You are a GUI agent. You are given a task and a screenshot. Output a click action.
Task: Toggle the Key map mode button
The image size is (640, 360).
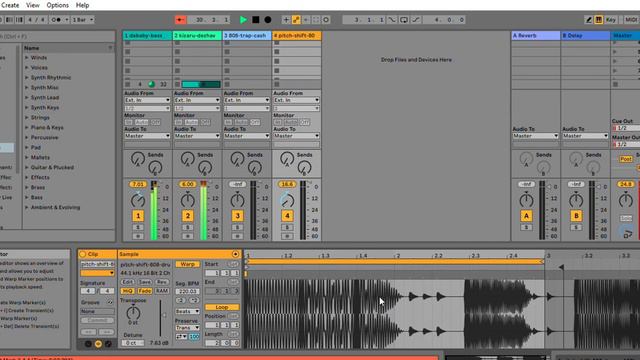point(611,20)
